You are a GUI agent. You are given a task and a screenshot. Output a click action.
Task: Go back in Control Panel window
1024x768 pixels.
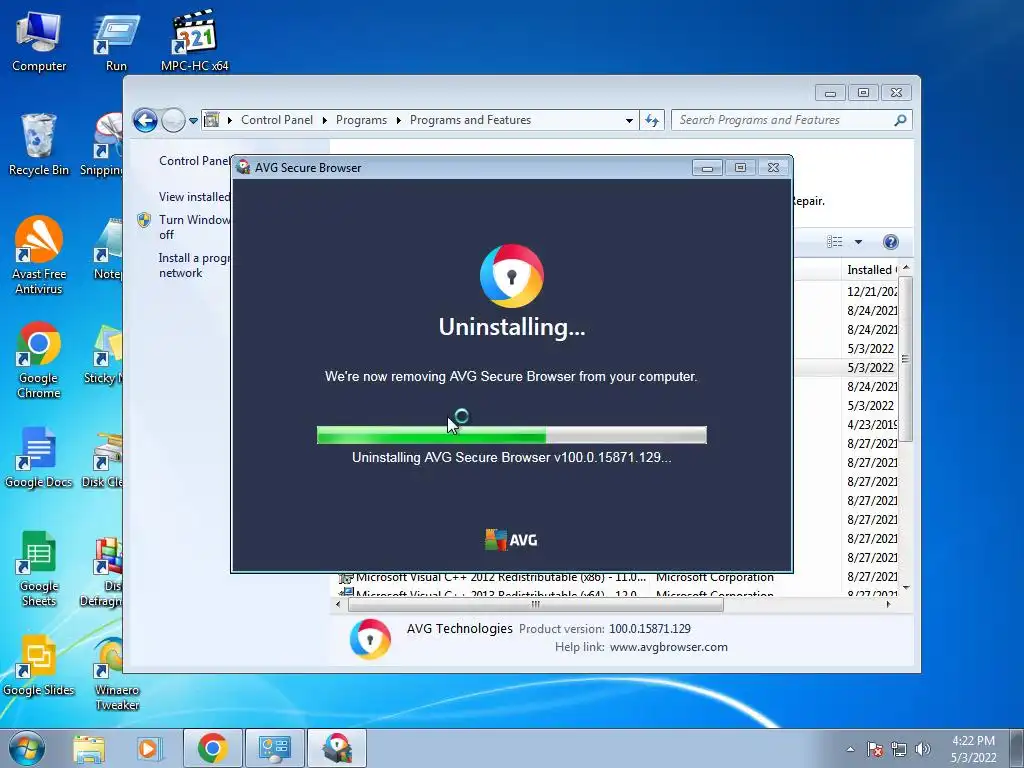(x=145, y=120)
